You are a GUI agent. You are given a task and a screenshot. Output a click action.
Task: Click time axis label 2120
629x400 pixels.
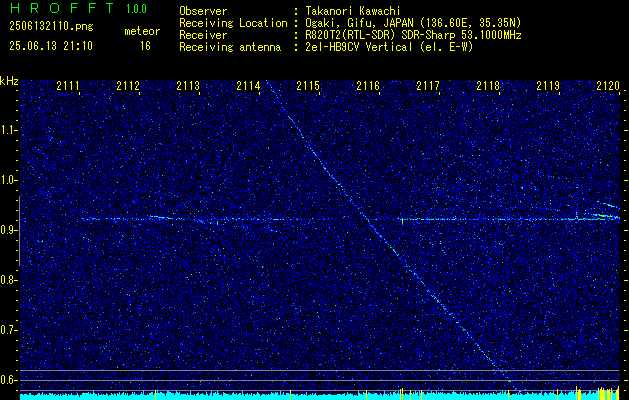coord(608,85)
